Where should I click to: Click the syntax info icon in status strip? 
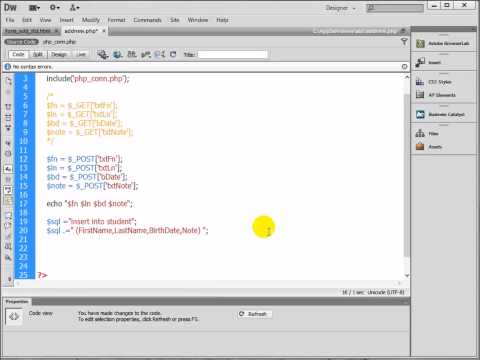point(8,67)
